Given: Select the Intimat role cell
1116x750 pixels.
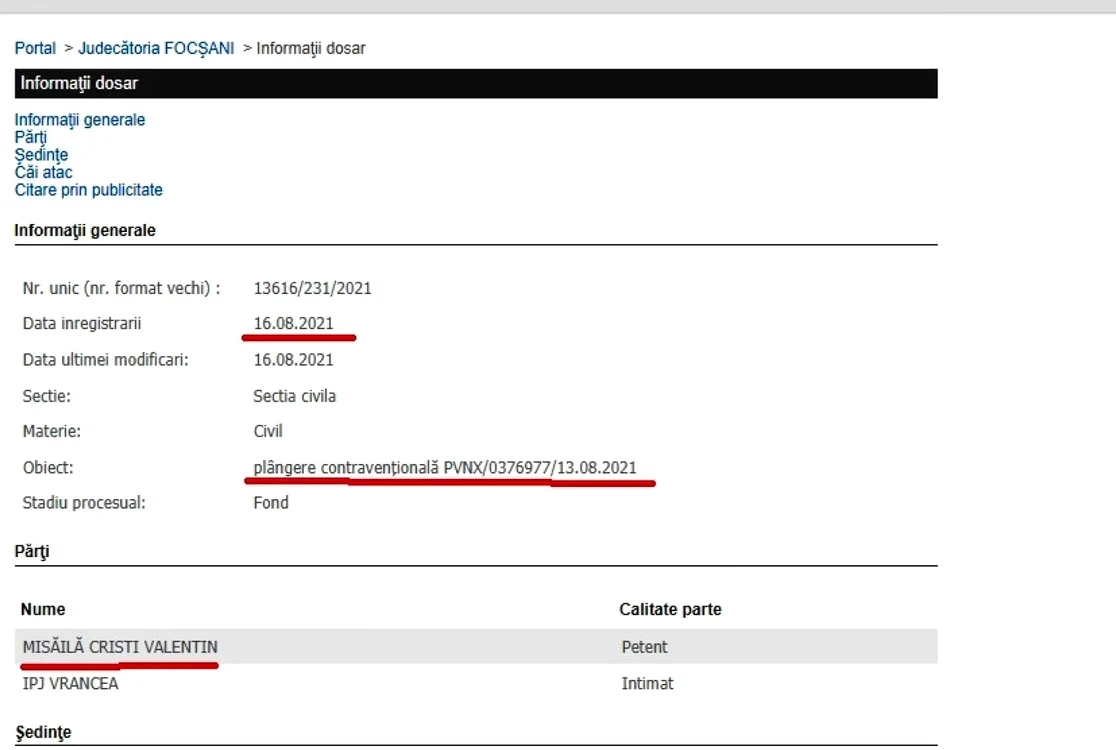Looking at the screenshot, I should 647,683.
